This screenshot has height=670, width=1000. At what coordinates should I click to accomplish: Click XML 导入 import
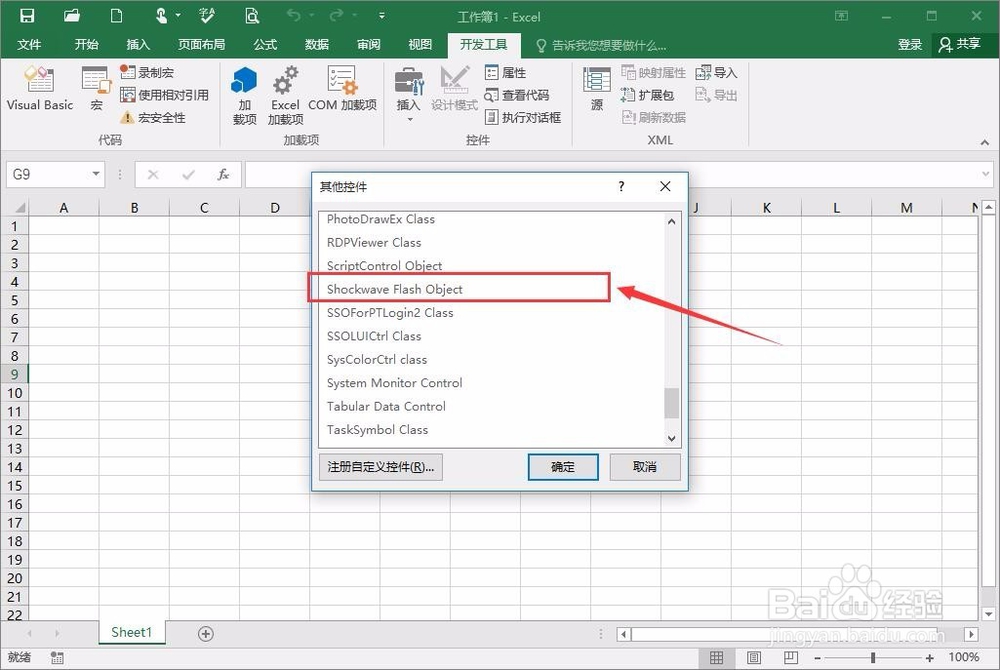[x=716, y=73]
